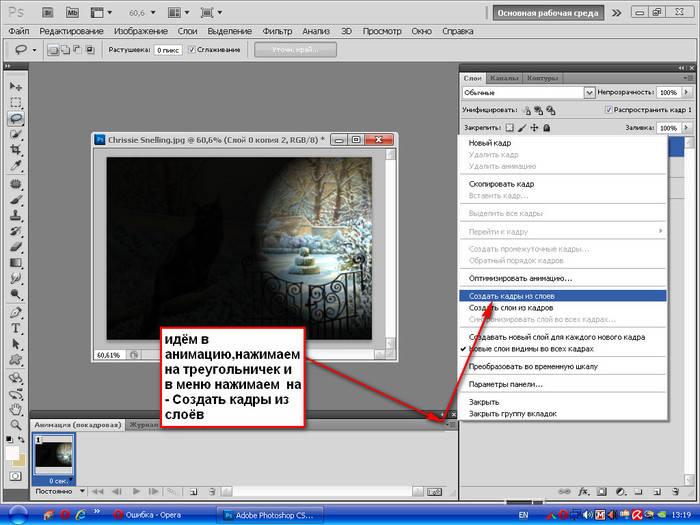Select the Brush tool
The height and width of the screenshot is (525, 700).
coord(16,200)
